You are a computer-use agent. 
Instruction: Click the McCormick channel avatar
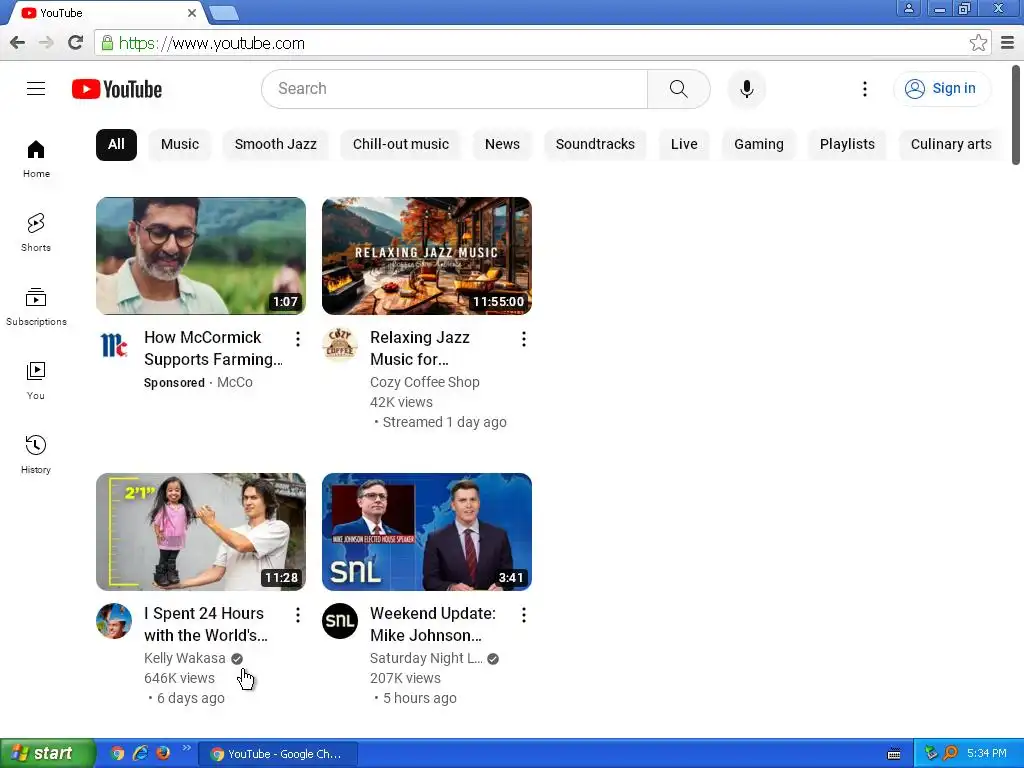point(114,345)
